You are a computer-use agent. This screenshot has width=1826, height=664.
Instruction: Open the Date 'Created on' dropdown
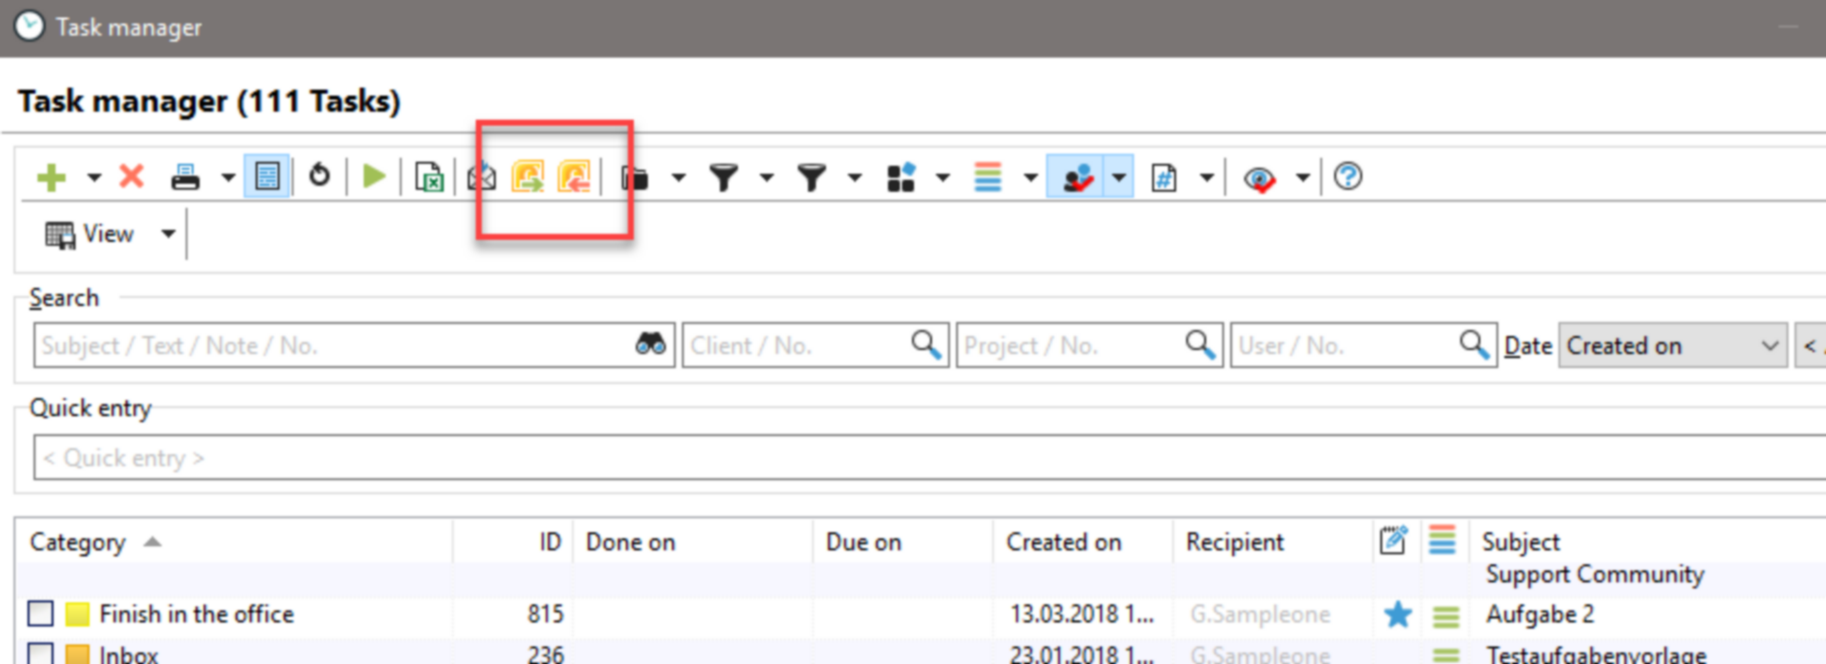(1672, 346)
